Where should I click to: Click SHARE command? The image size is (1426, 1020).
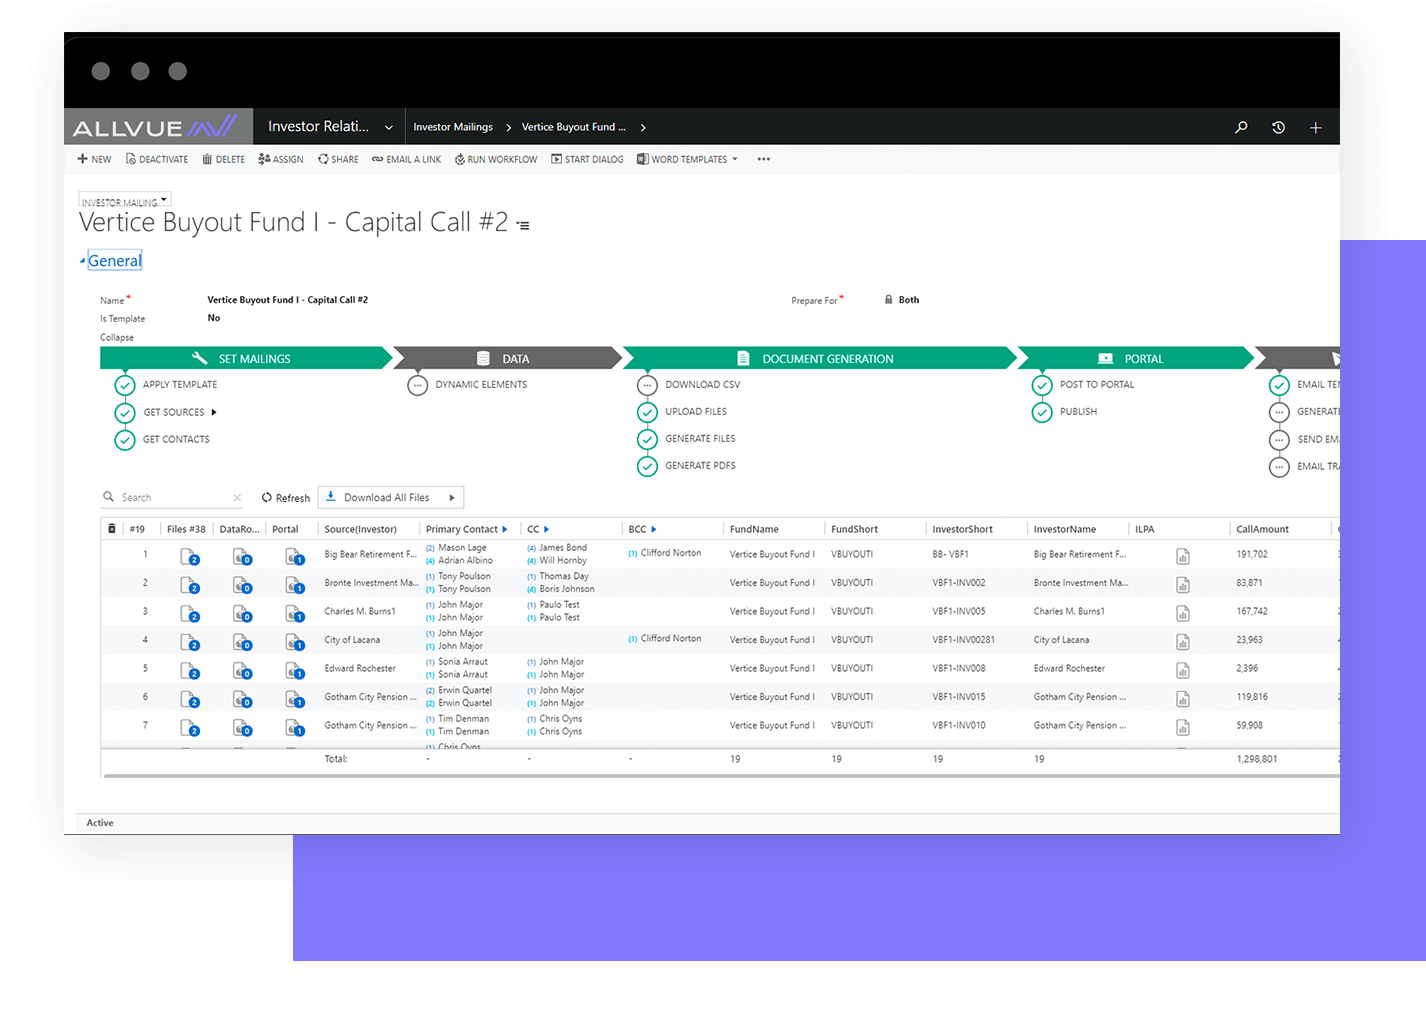[338, 159]
